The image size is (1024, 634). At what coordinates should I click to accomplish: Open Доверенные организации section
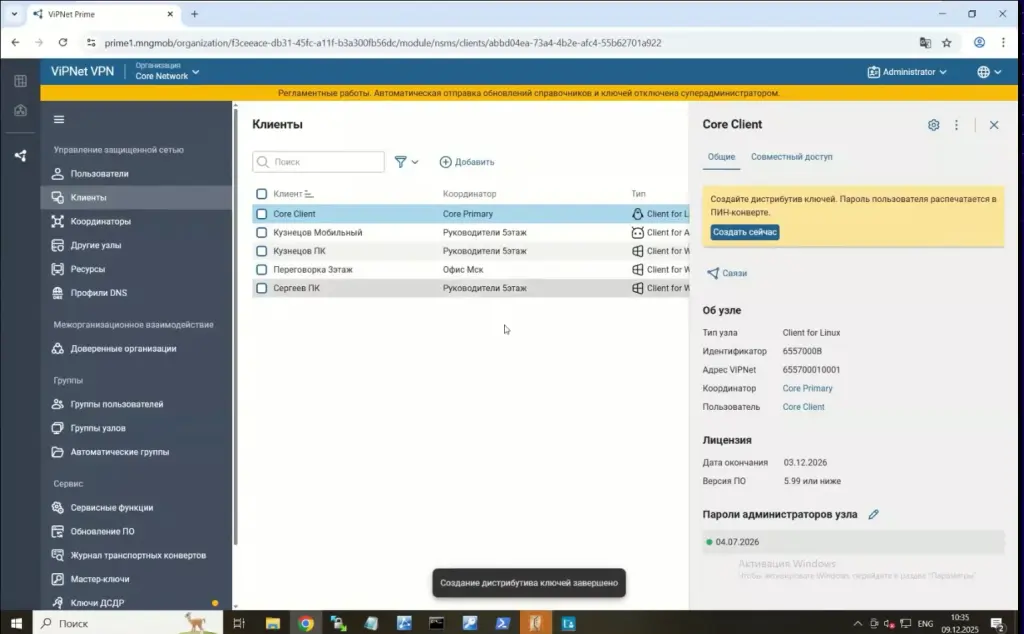pyautogui.click(x=123, y=349)
